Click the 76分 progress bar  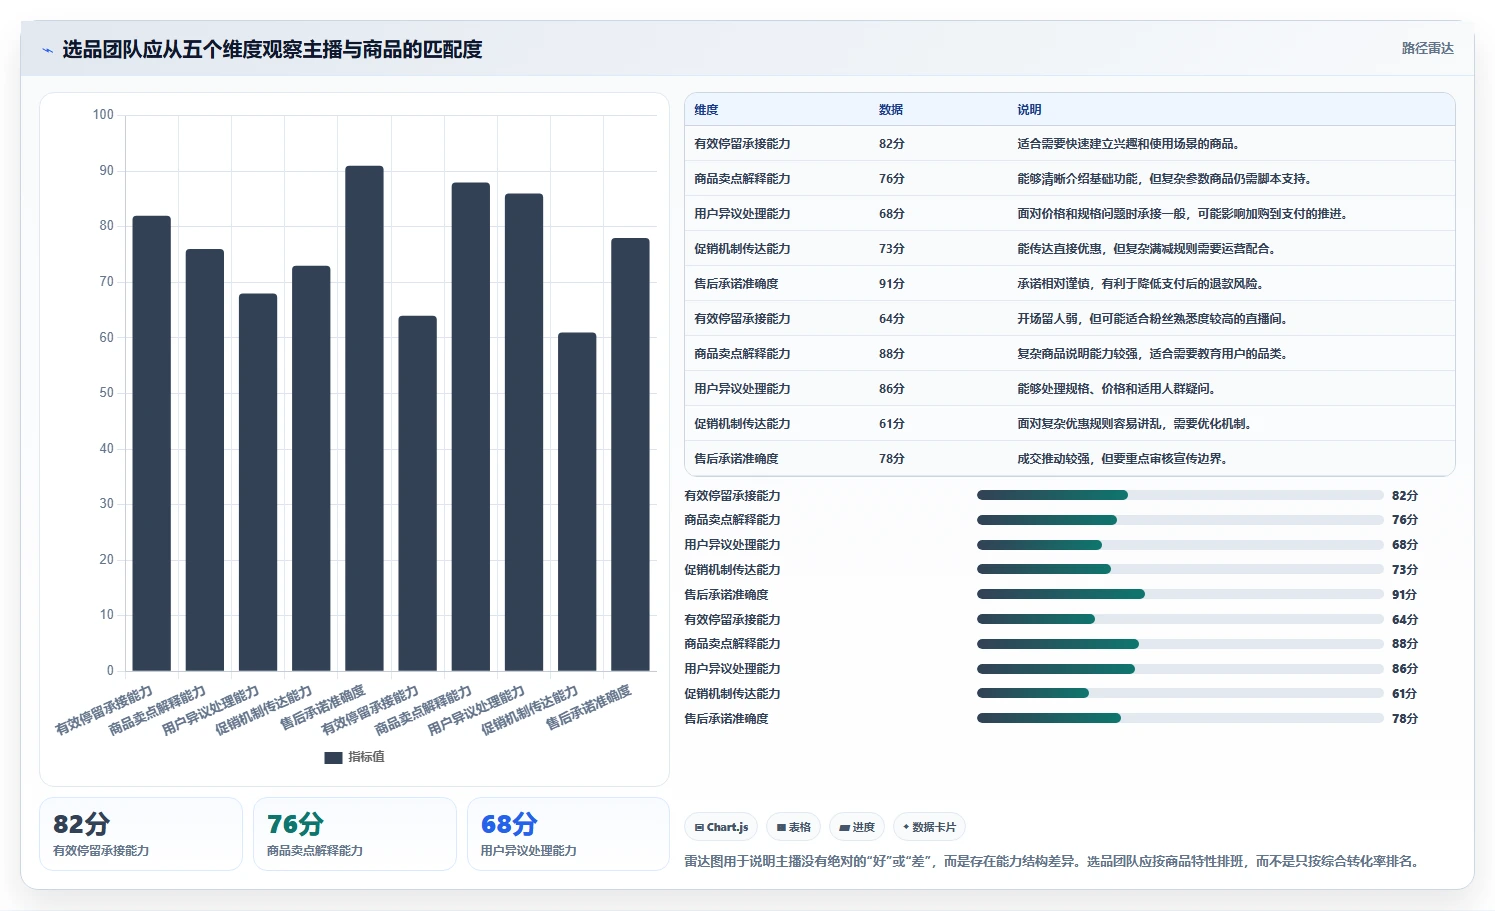pyautogui.click(x=1180, y=520)
